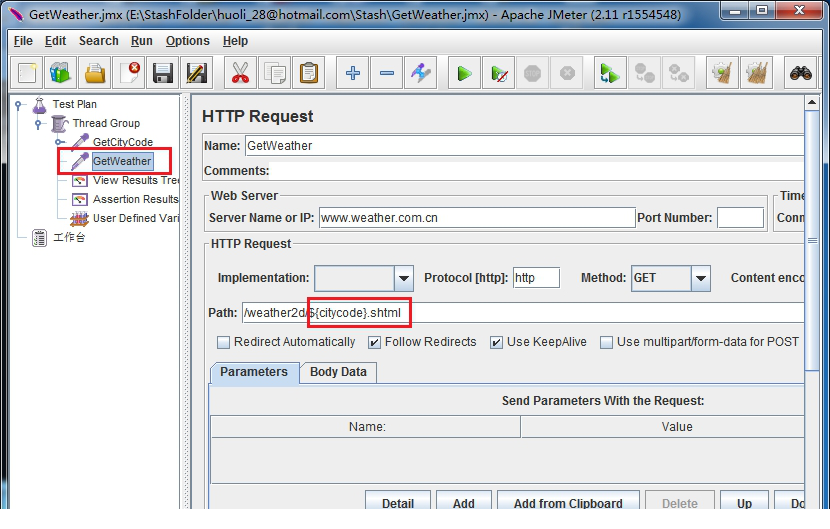Click the Remote Start All icon

point(610,73)
